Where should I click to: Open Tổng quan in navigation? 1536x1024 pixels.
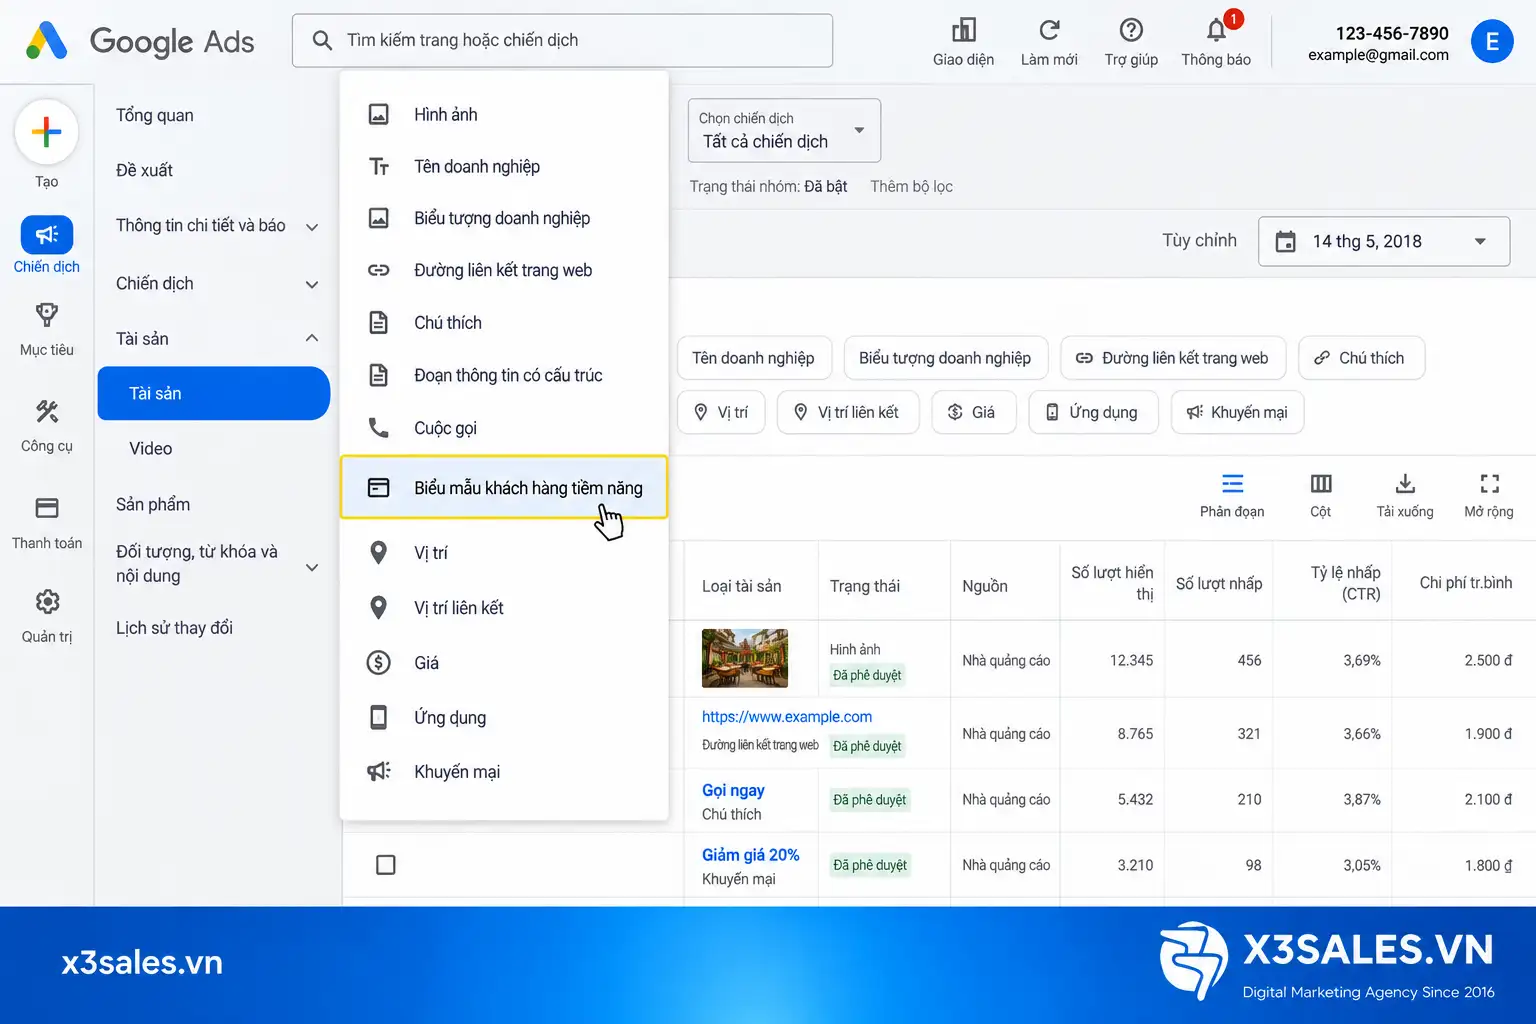pyautogui.click(x=155, y=115)
